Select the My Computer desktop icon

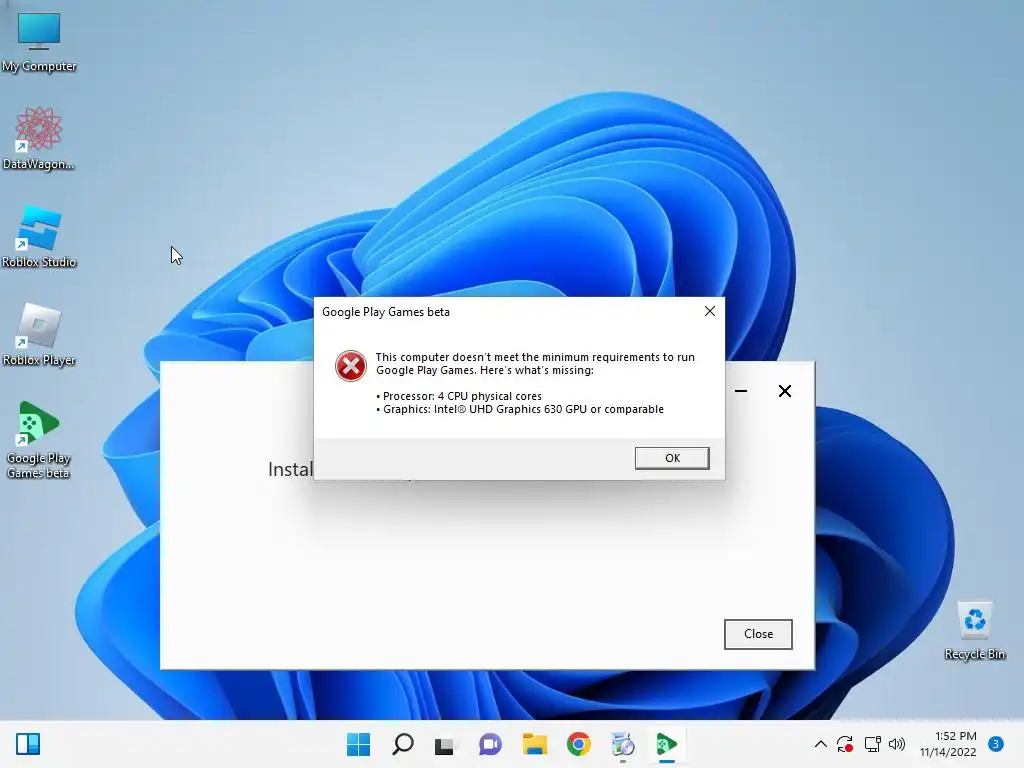(39, 42)
